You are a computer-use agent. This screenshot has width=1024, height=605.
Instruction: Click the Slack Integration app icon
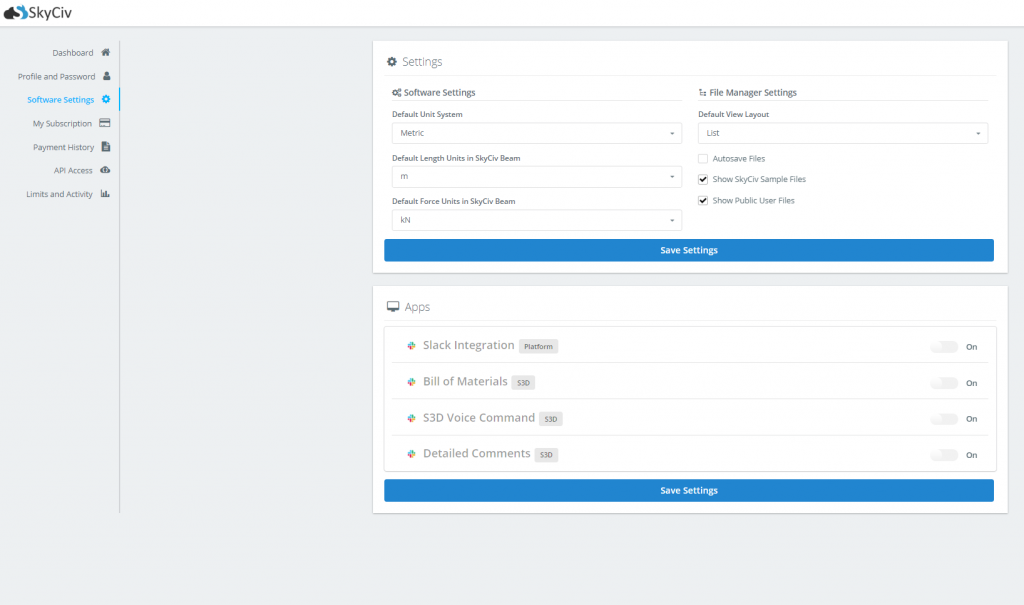[411, 346]
